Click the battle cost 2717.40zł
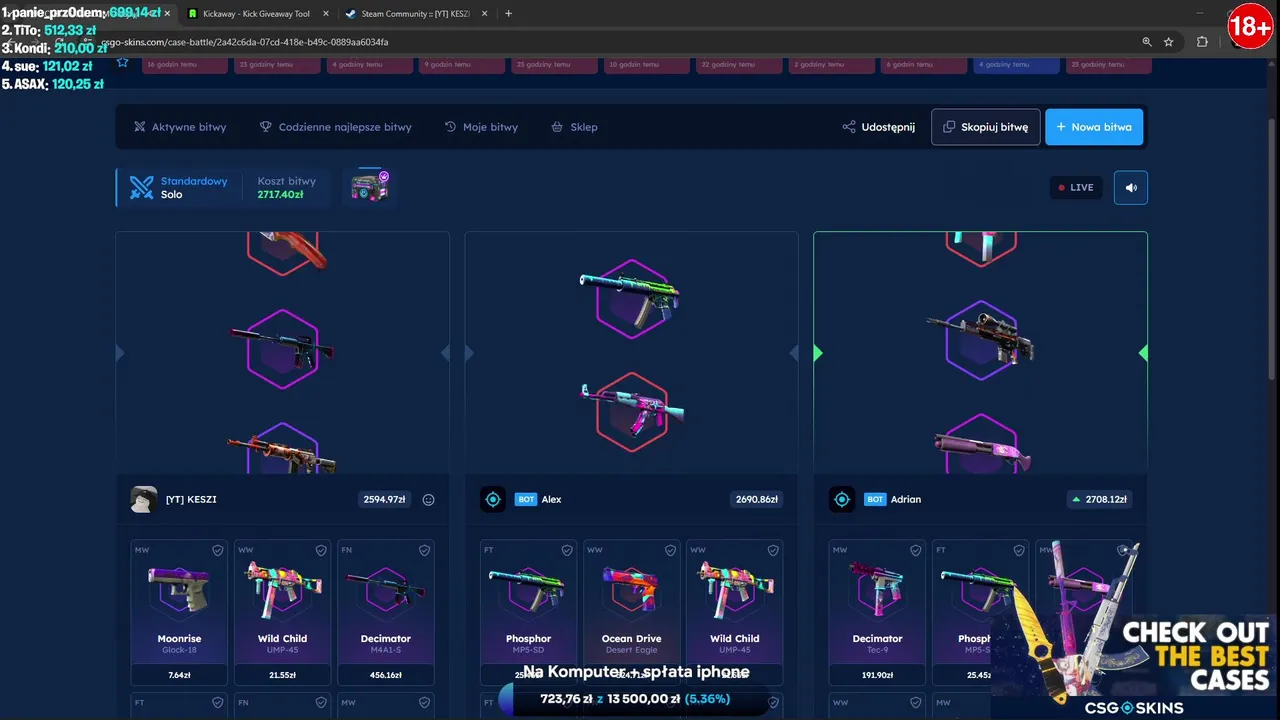This screenshot has width=1280, height=720. (280, 195)
